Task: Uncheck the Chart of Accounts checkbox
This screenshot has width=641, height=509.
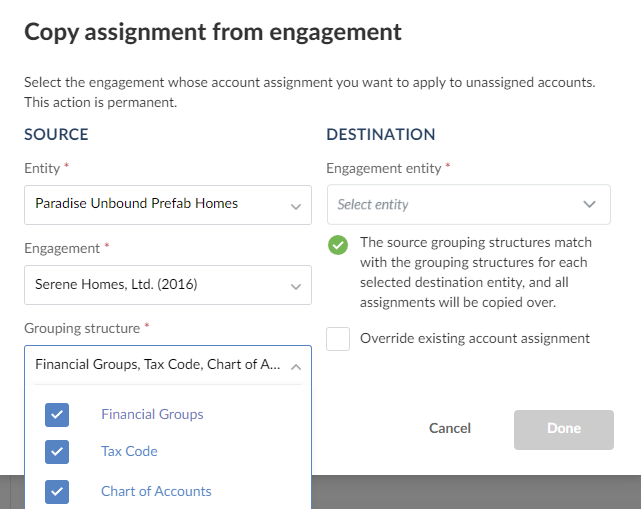Action: 57,491
